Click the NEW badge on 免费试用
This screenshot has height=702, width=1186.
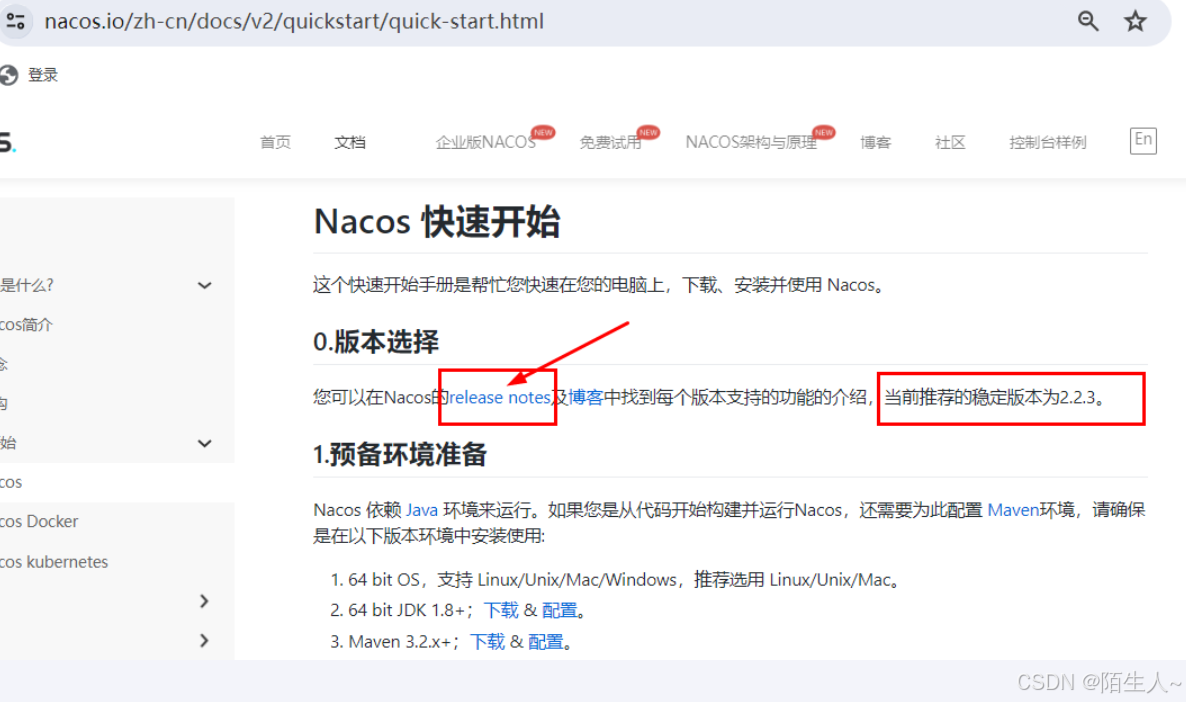(648, 132)
